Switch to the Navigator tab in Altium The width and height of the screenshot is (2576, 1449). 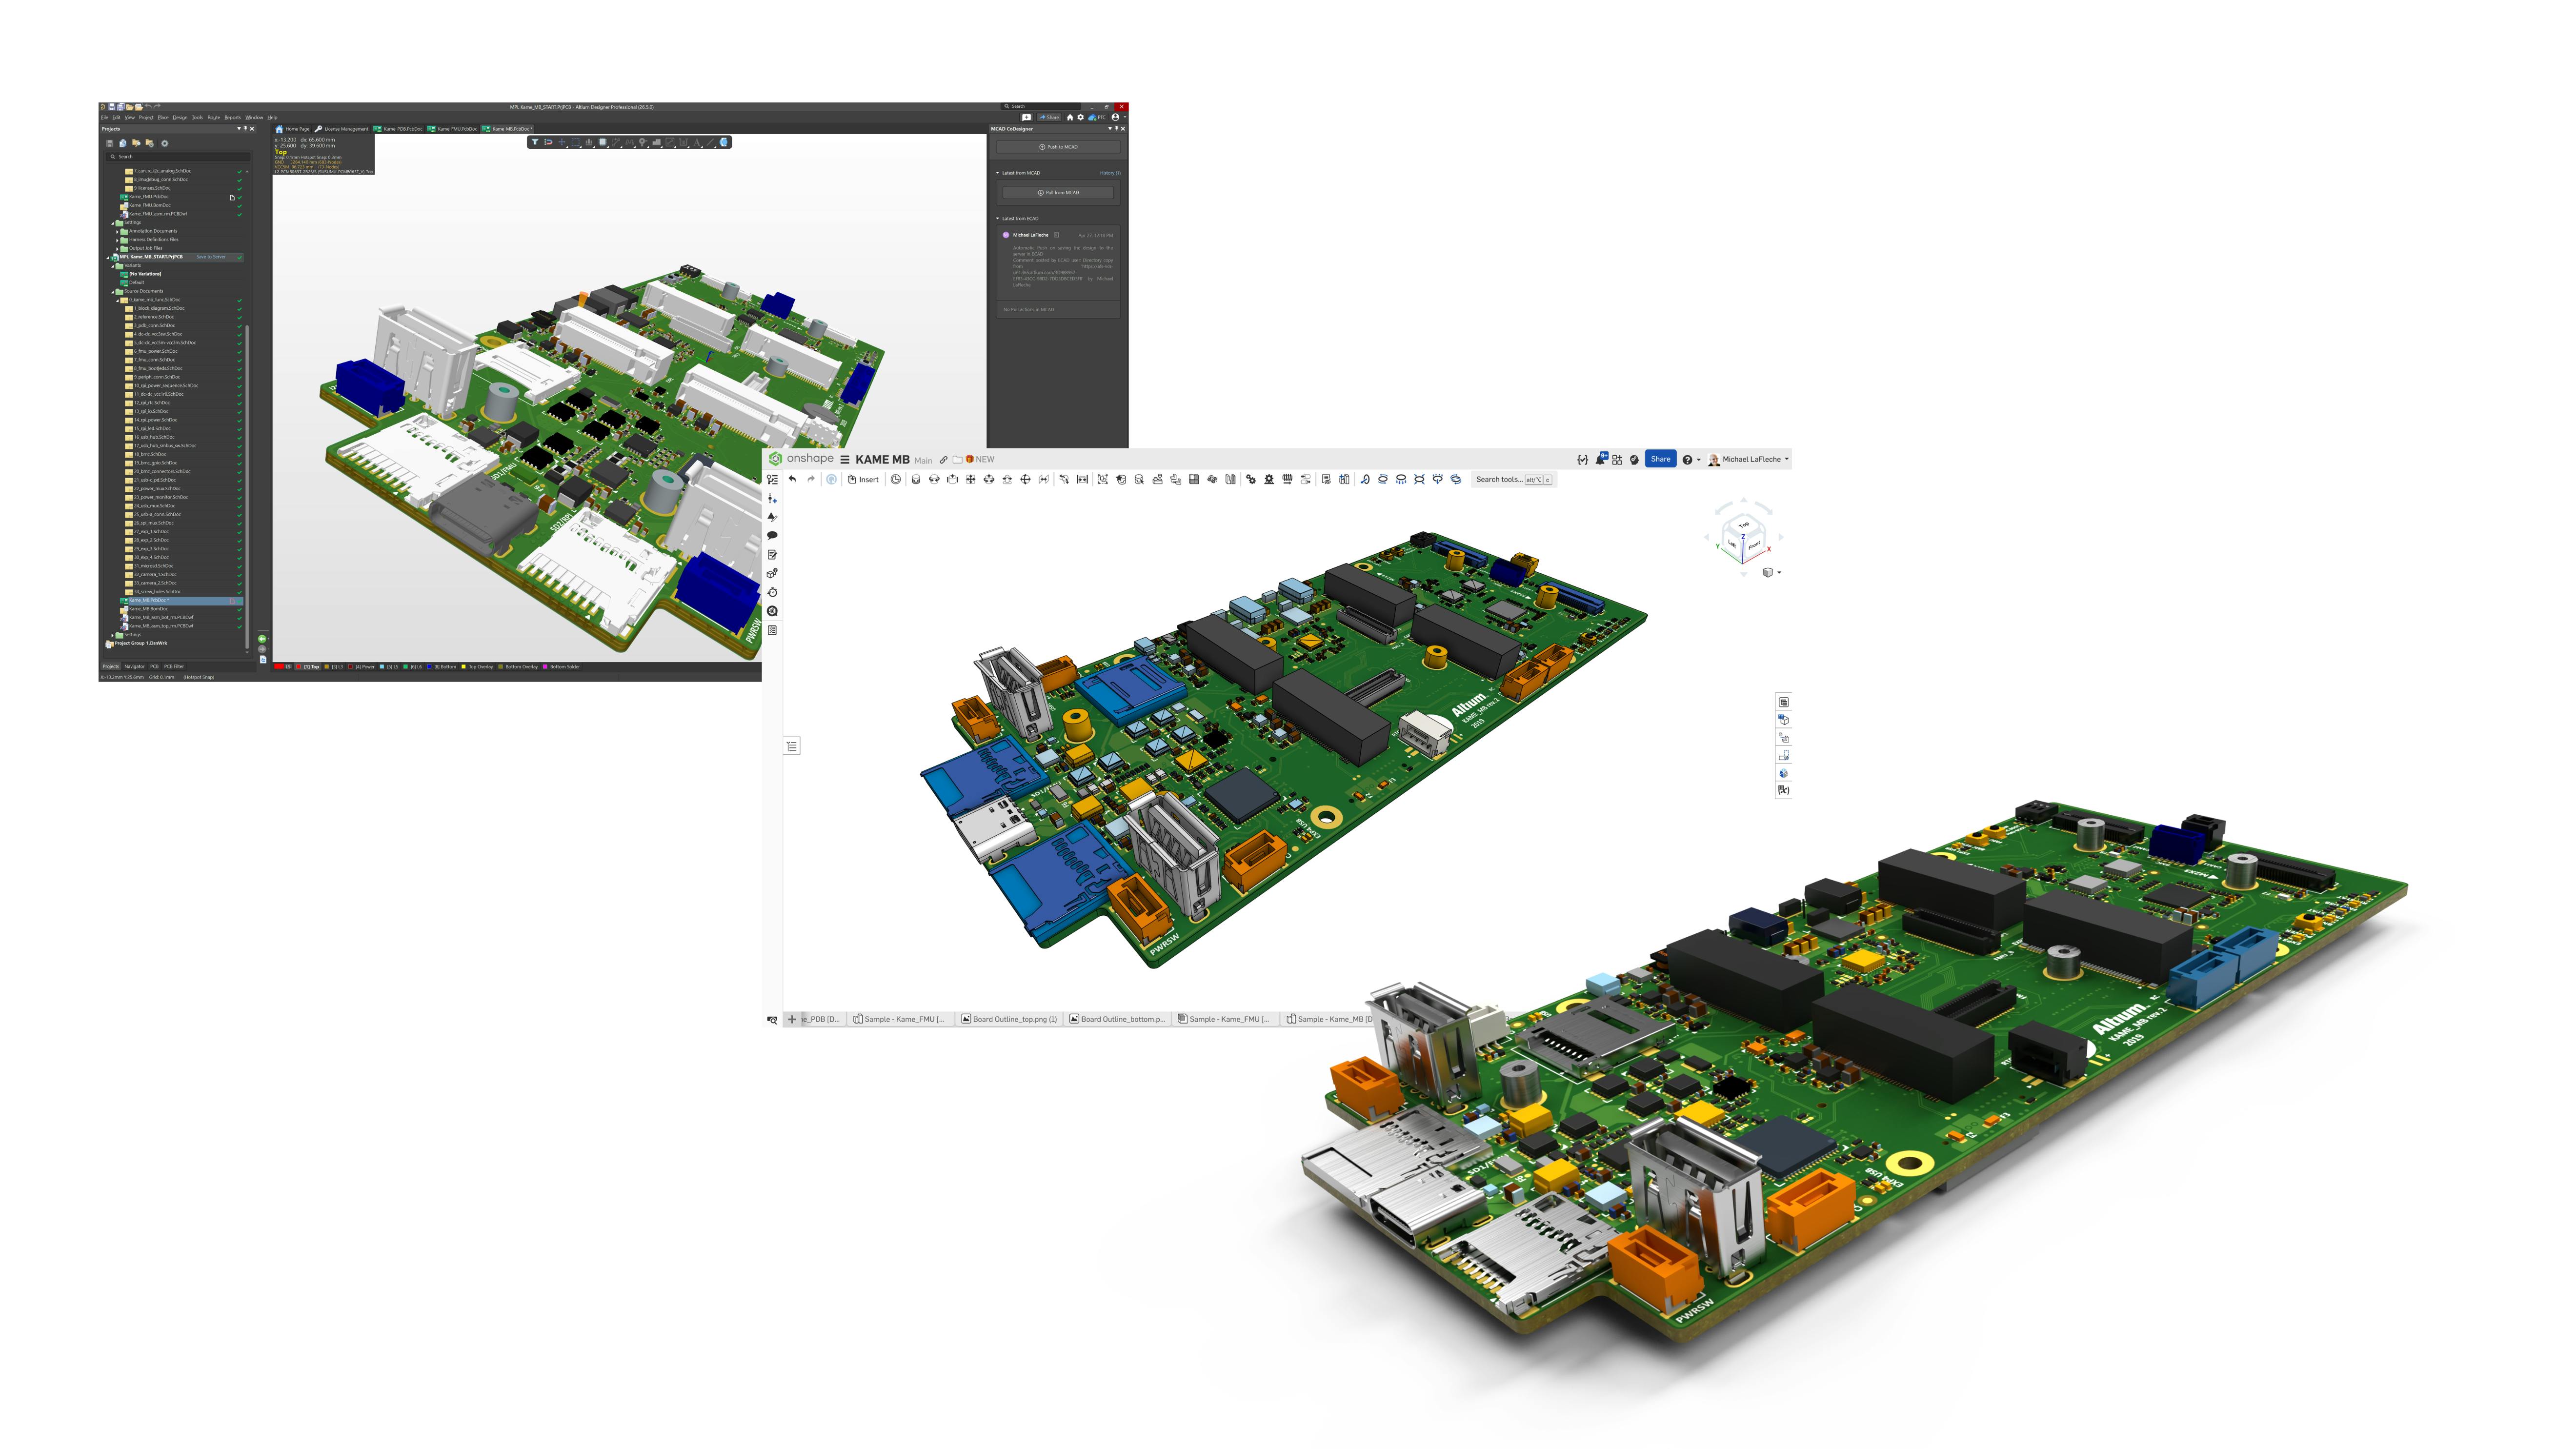(134, 666)
